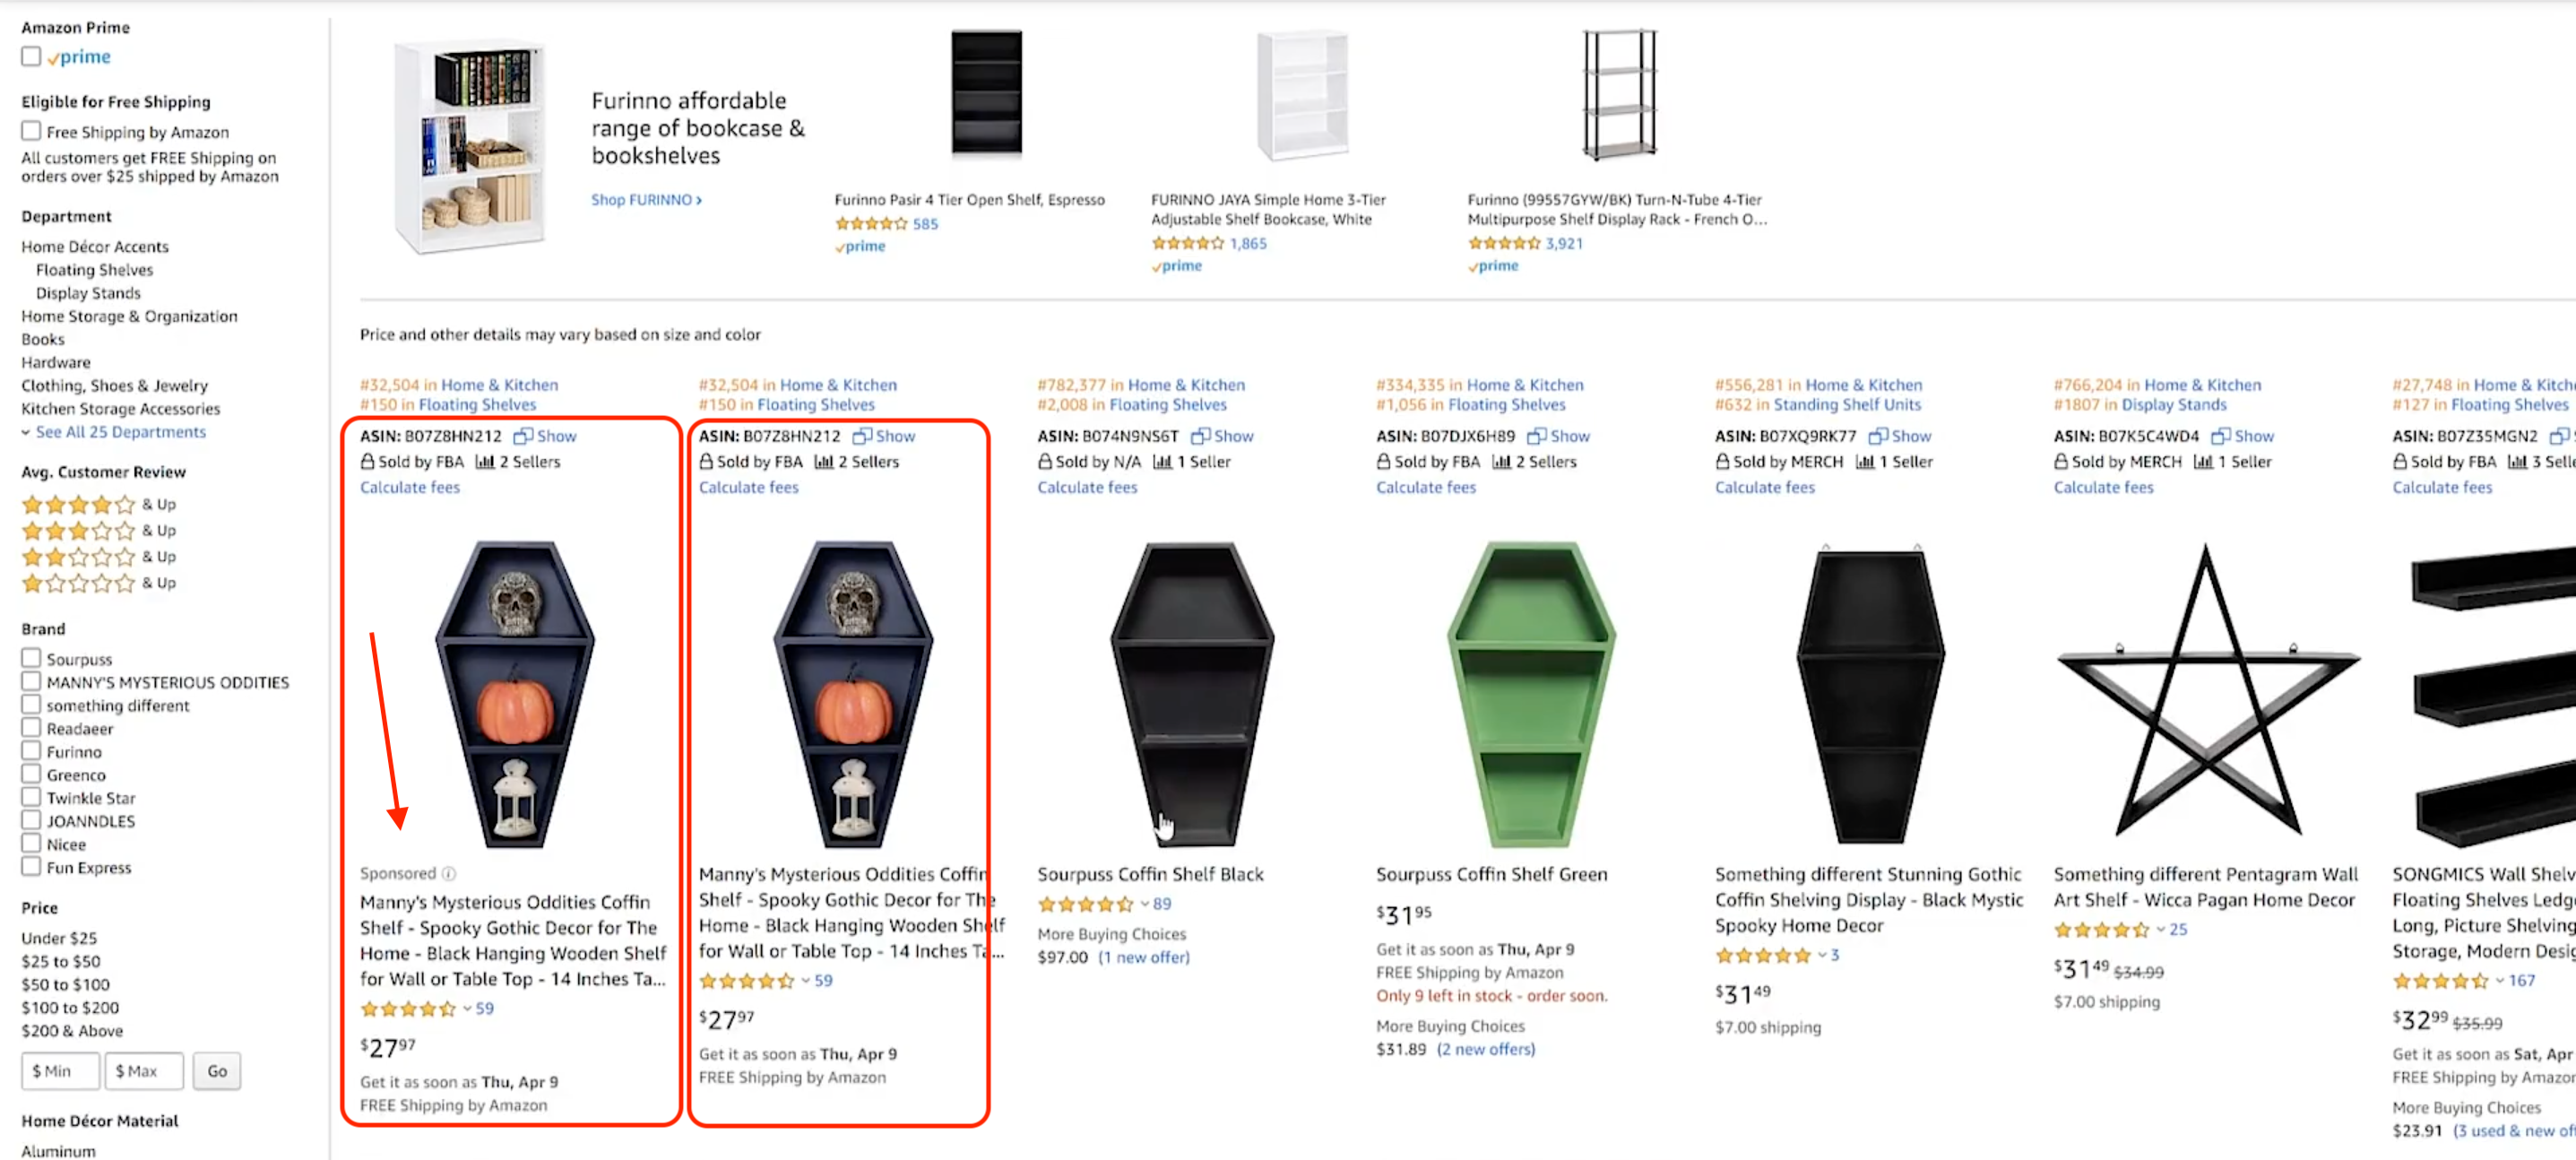Screen dimensions: 2576x1160
Task: Open rating dropdown beside 89 reviews
Action: pos(1144,904)
